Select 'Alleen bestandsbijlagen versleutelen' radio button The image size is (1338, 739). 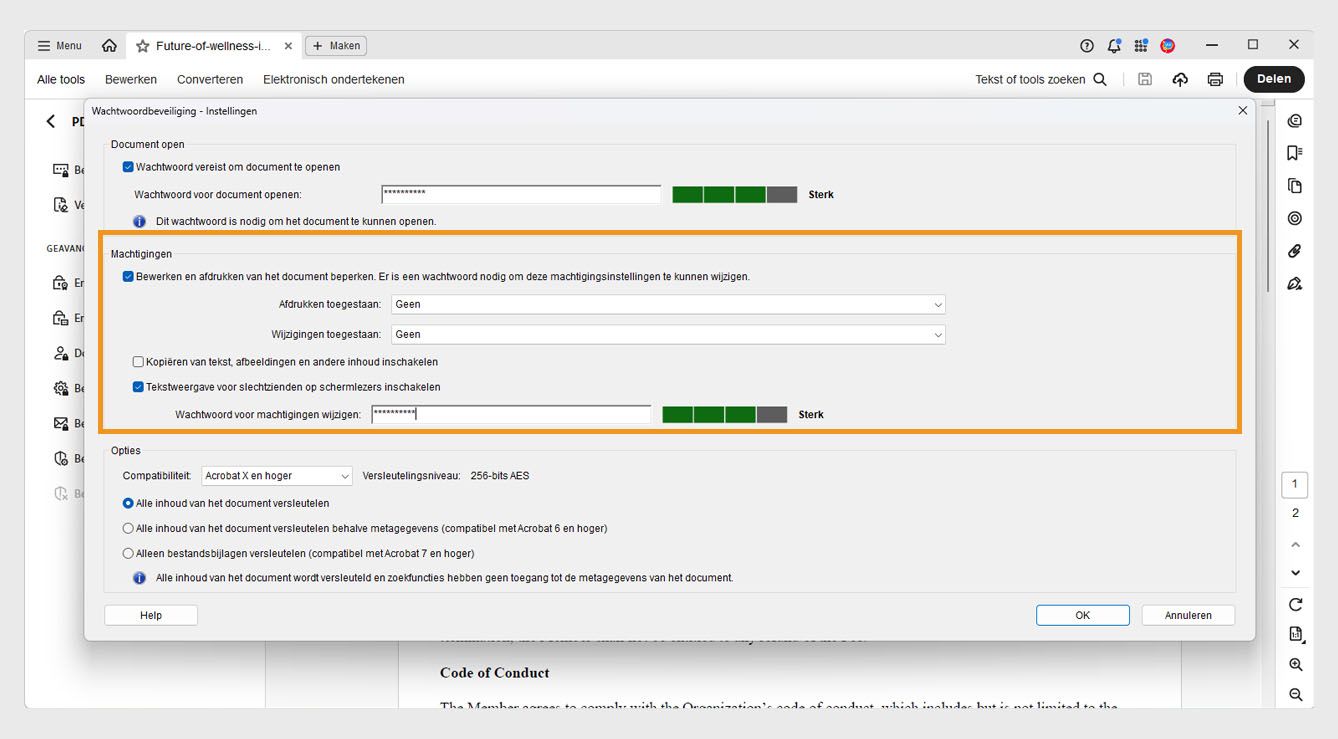click(128, 552)
